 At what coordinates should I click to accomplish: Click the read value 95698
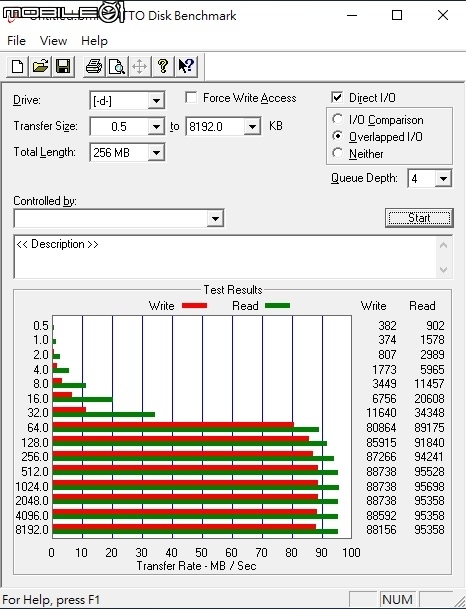pos(429,486)
